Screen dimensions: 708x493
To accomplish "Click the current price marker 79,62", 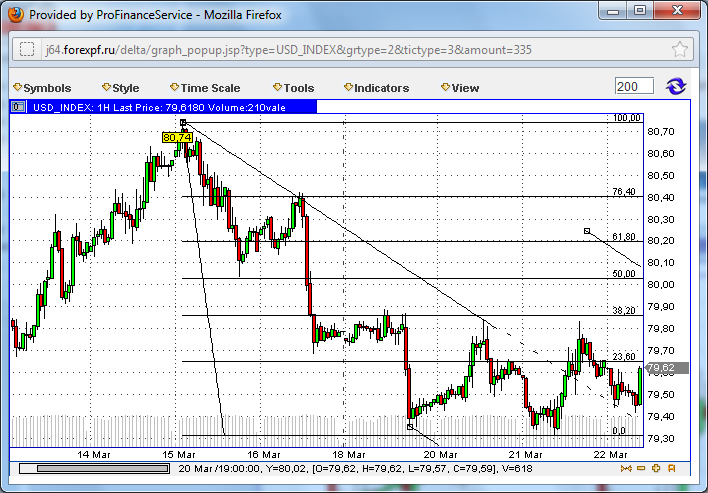I will pyautogui.click(x=667, y=368).
